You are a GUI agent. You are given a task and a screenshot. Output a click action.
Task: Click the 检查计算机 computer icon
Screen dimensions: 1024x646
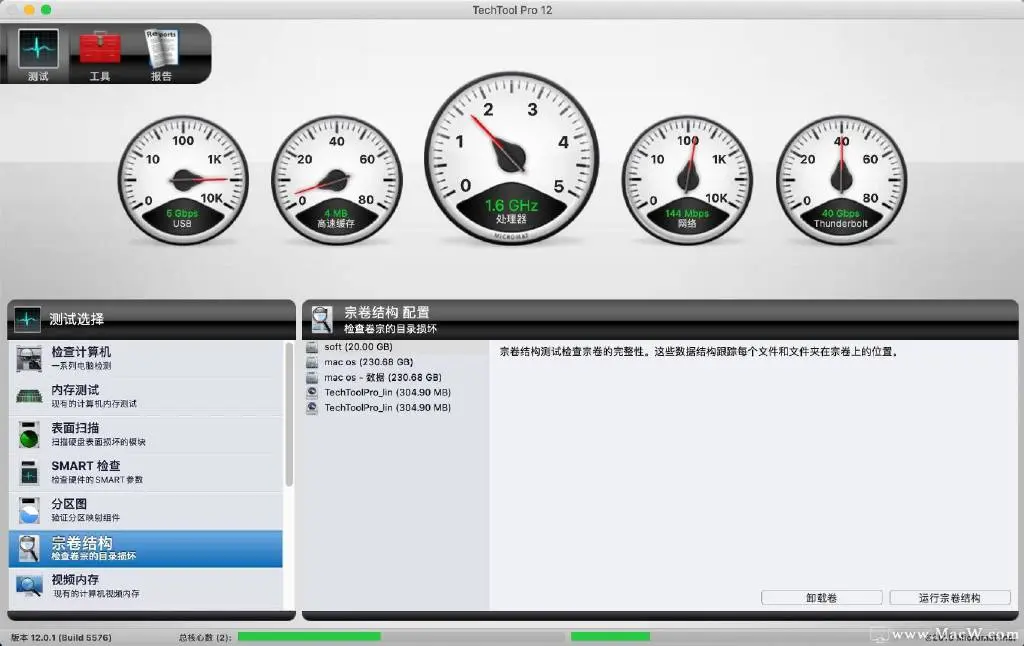[29, 359]
